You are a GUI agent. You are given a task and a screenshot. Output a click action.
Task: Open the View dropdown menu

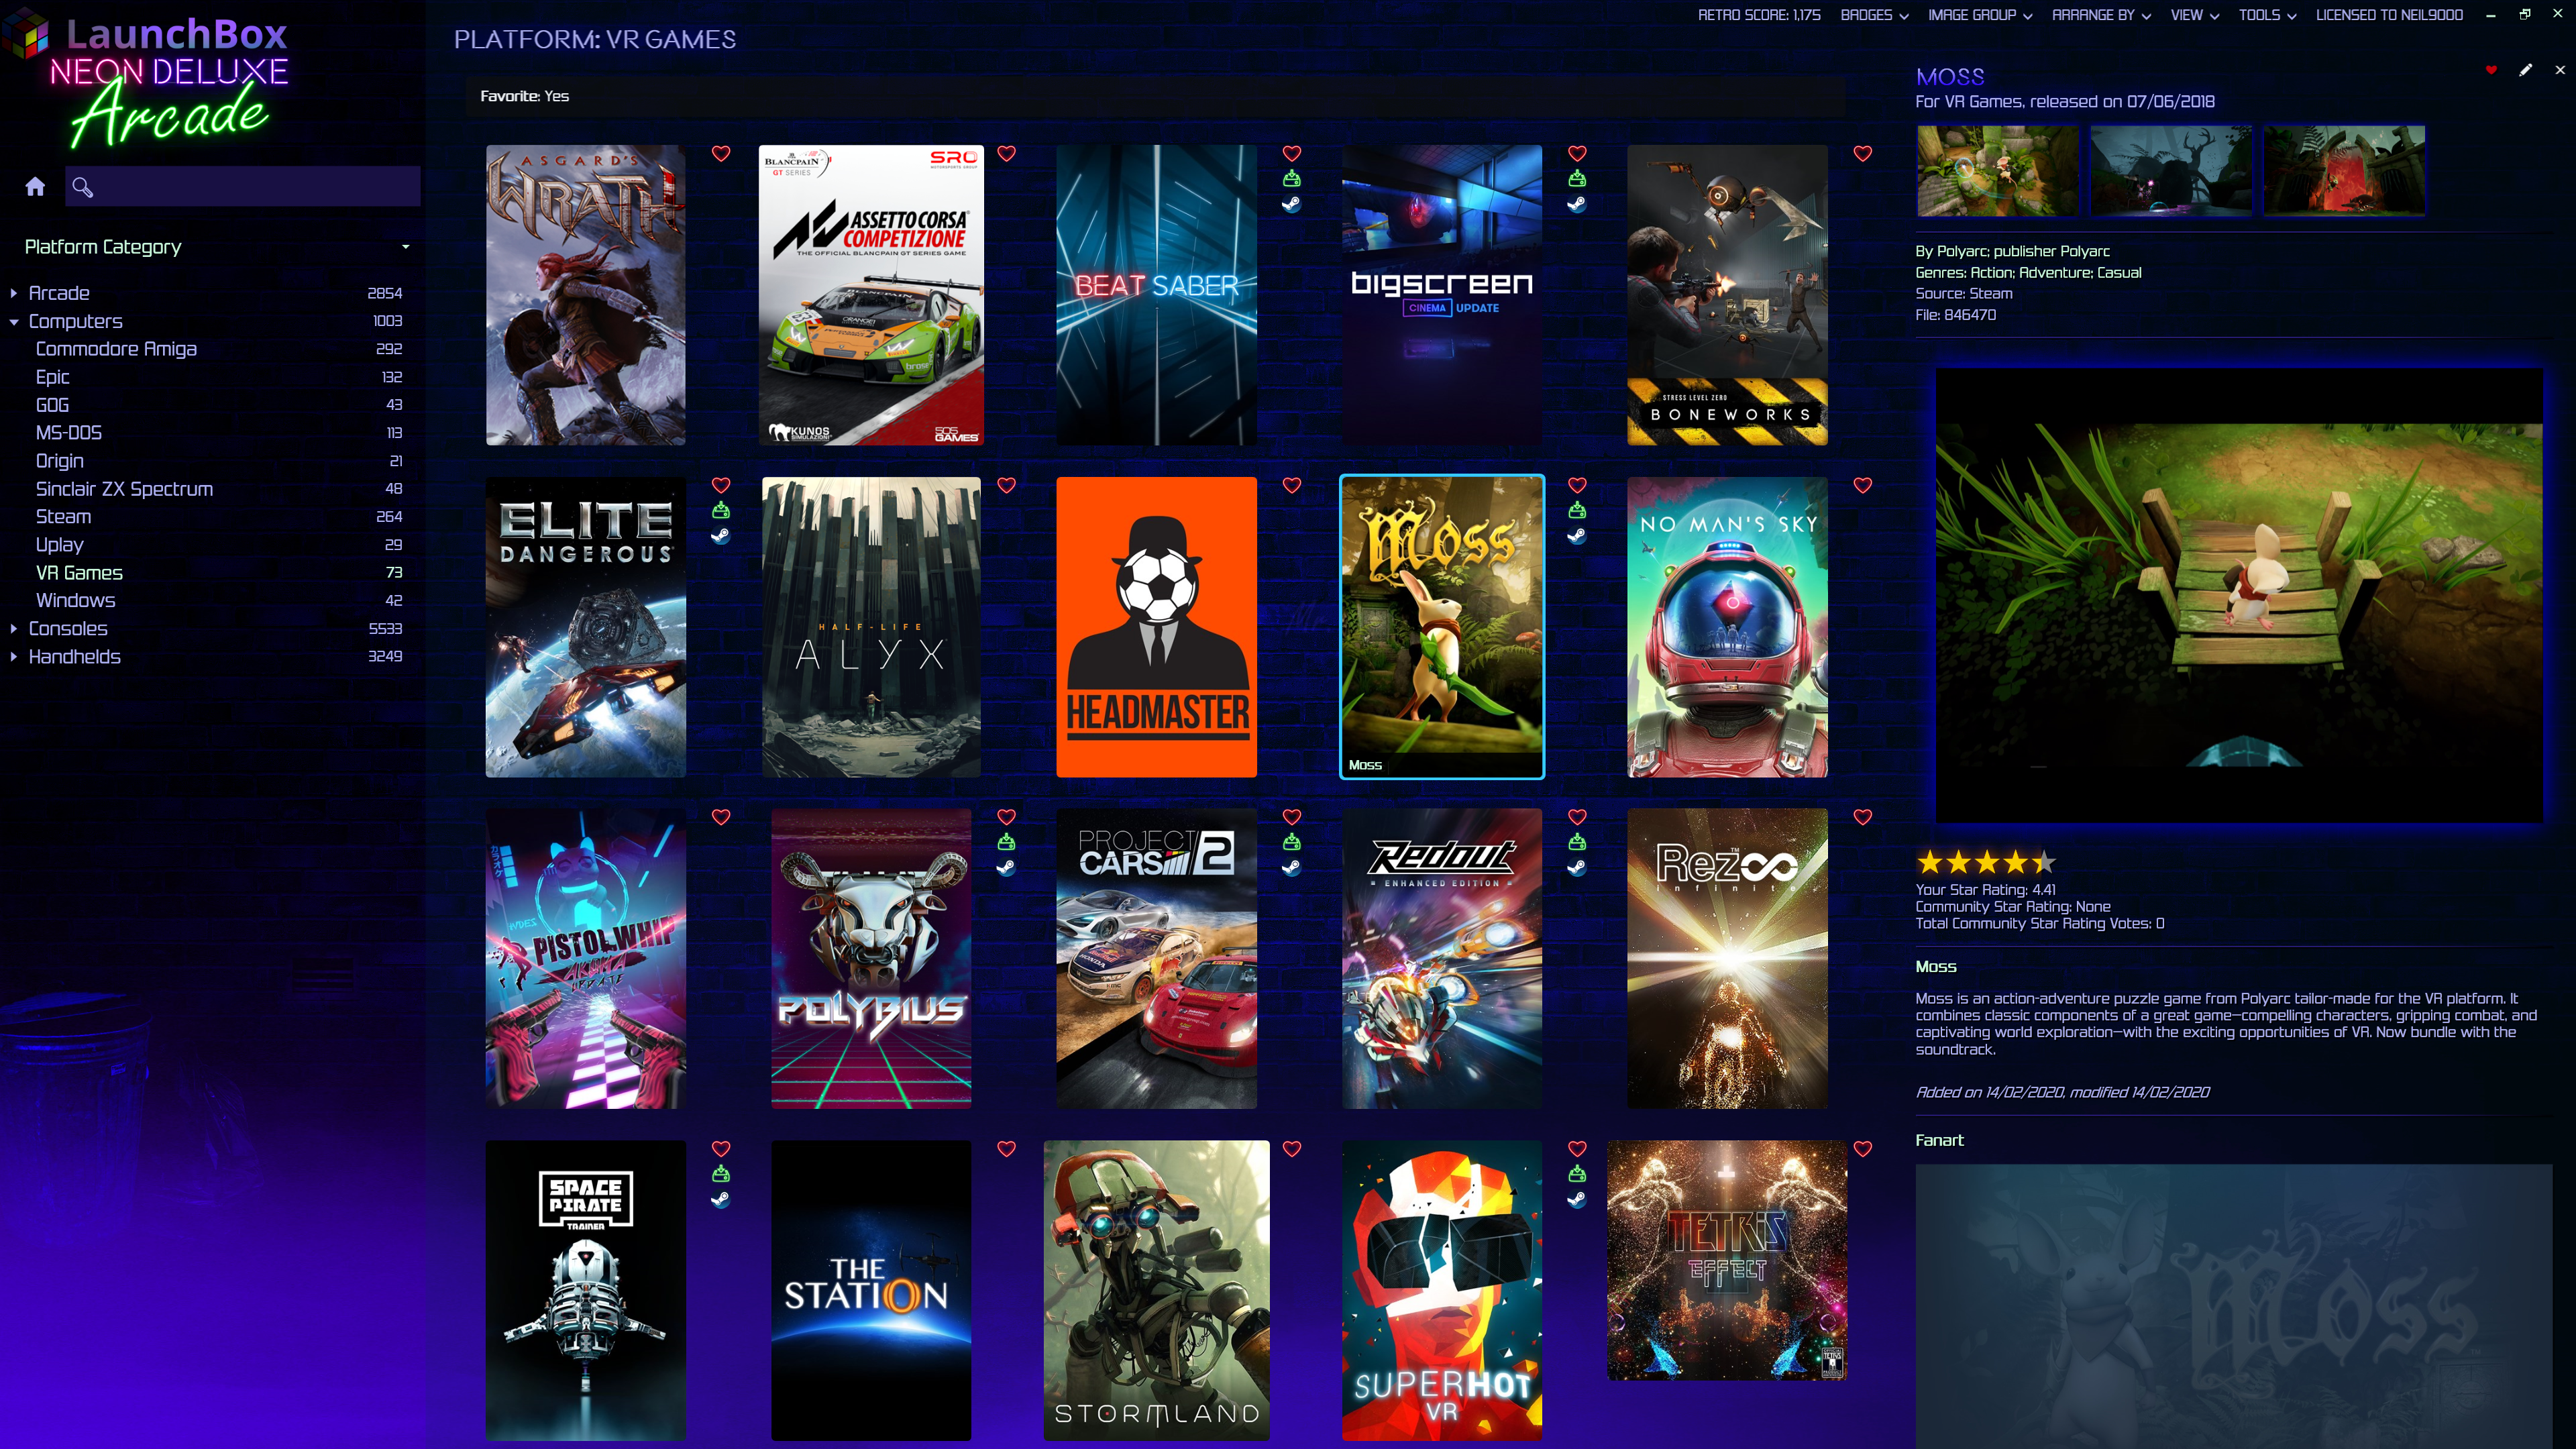click(x=2194, y=15)
